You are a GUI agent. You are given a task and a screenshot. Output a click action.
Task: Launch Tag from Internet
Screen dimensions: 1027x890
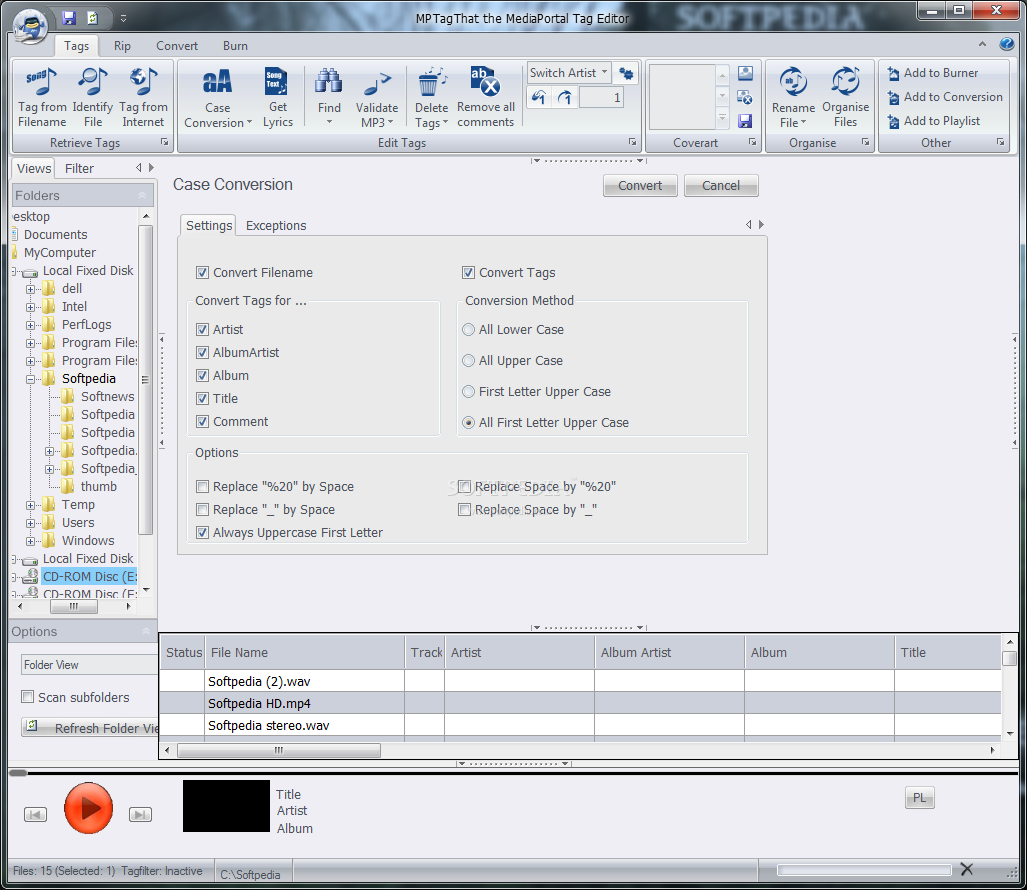click(143, 81)
